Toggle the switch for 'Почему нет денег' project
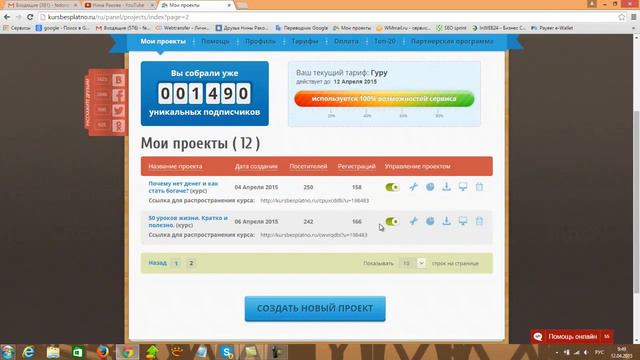This screenshot has width=640, height=360. (x=392, y=187)
